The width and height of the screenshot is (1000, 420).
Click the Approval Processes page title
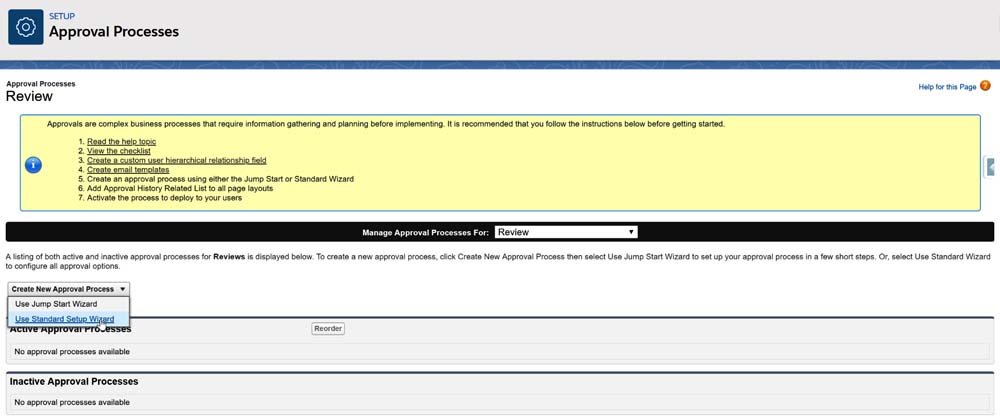[x=114, y=31]
